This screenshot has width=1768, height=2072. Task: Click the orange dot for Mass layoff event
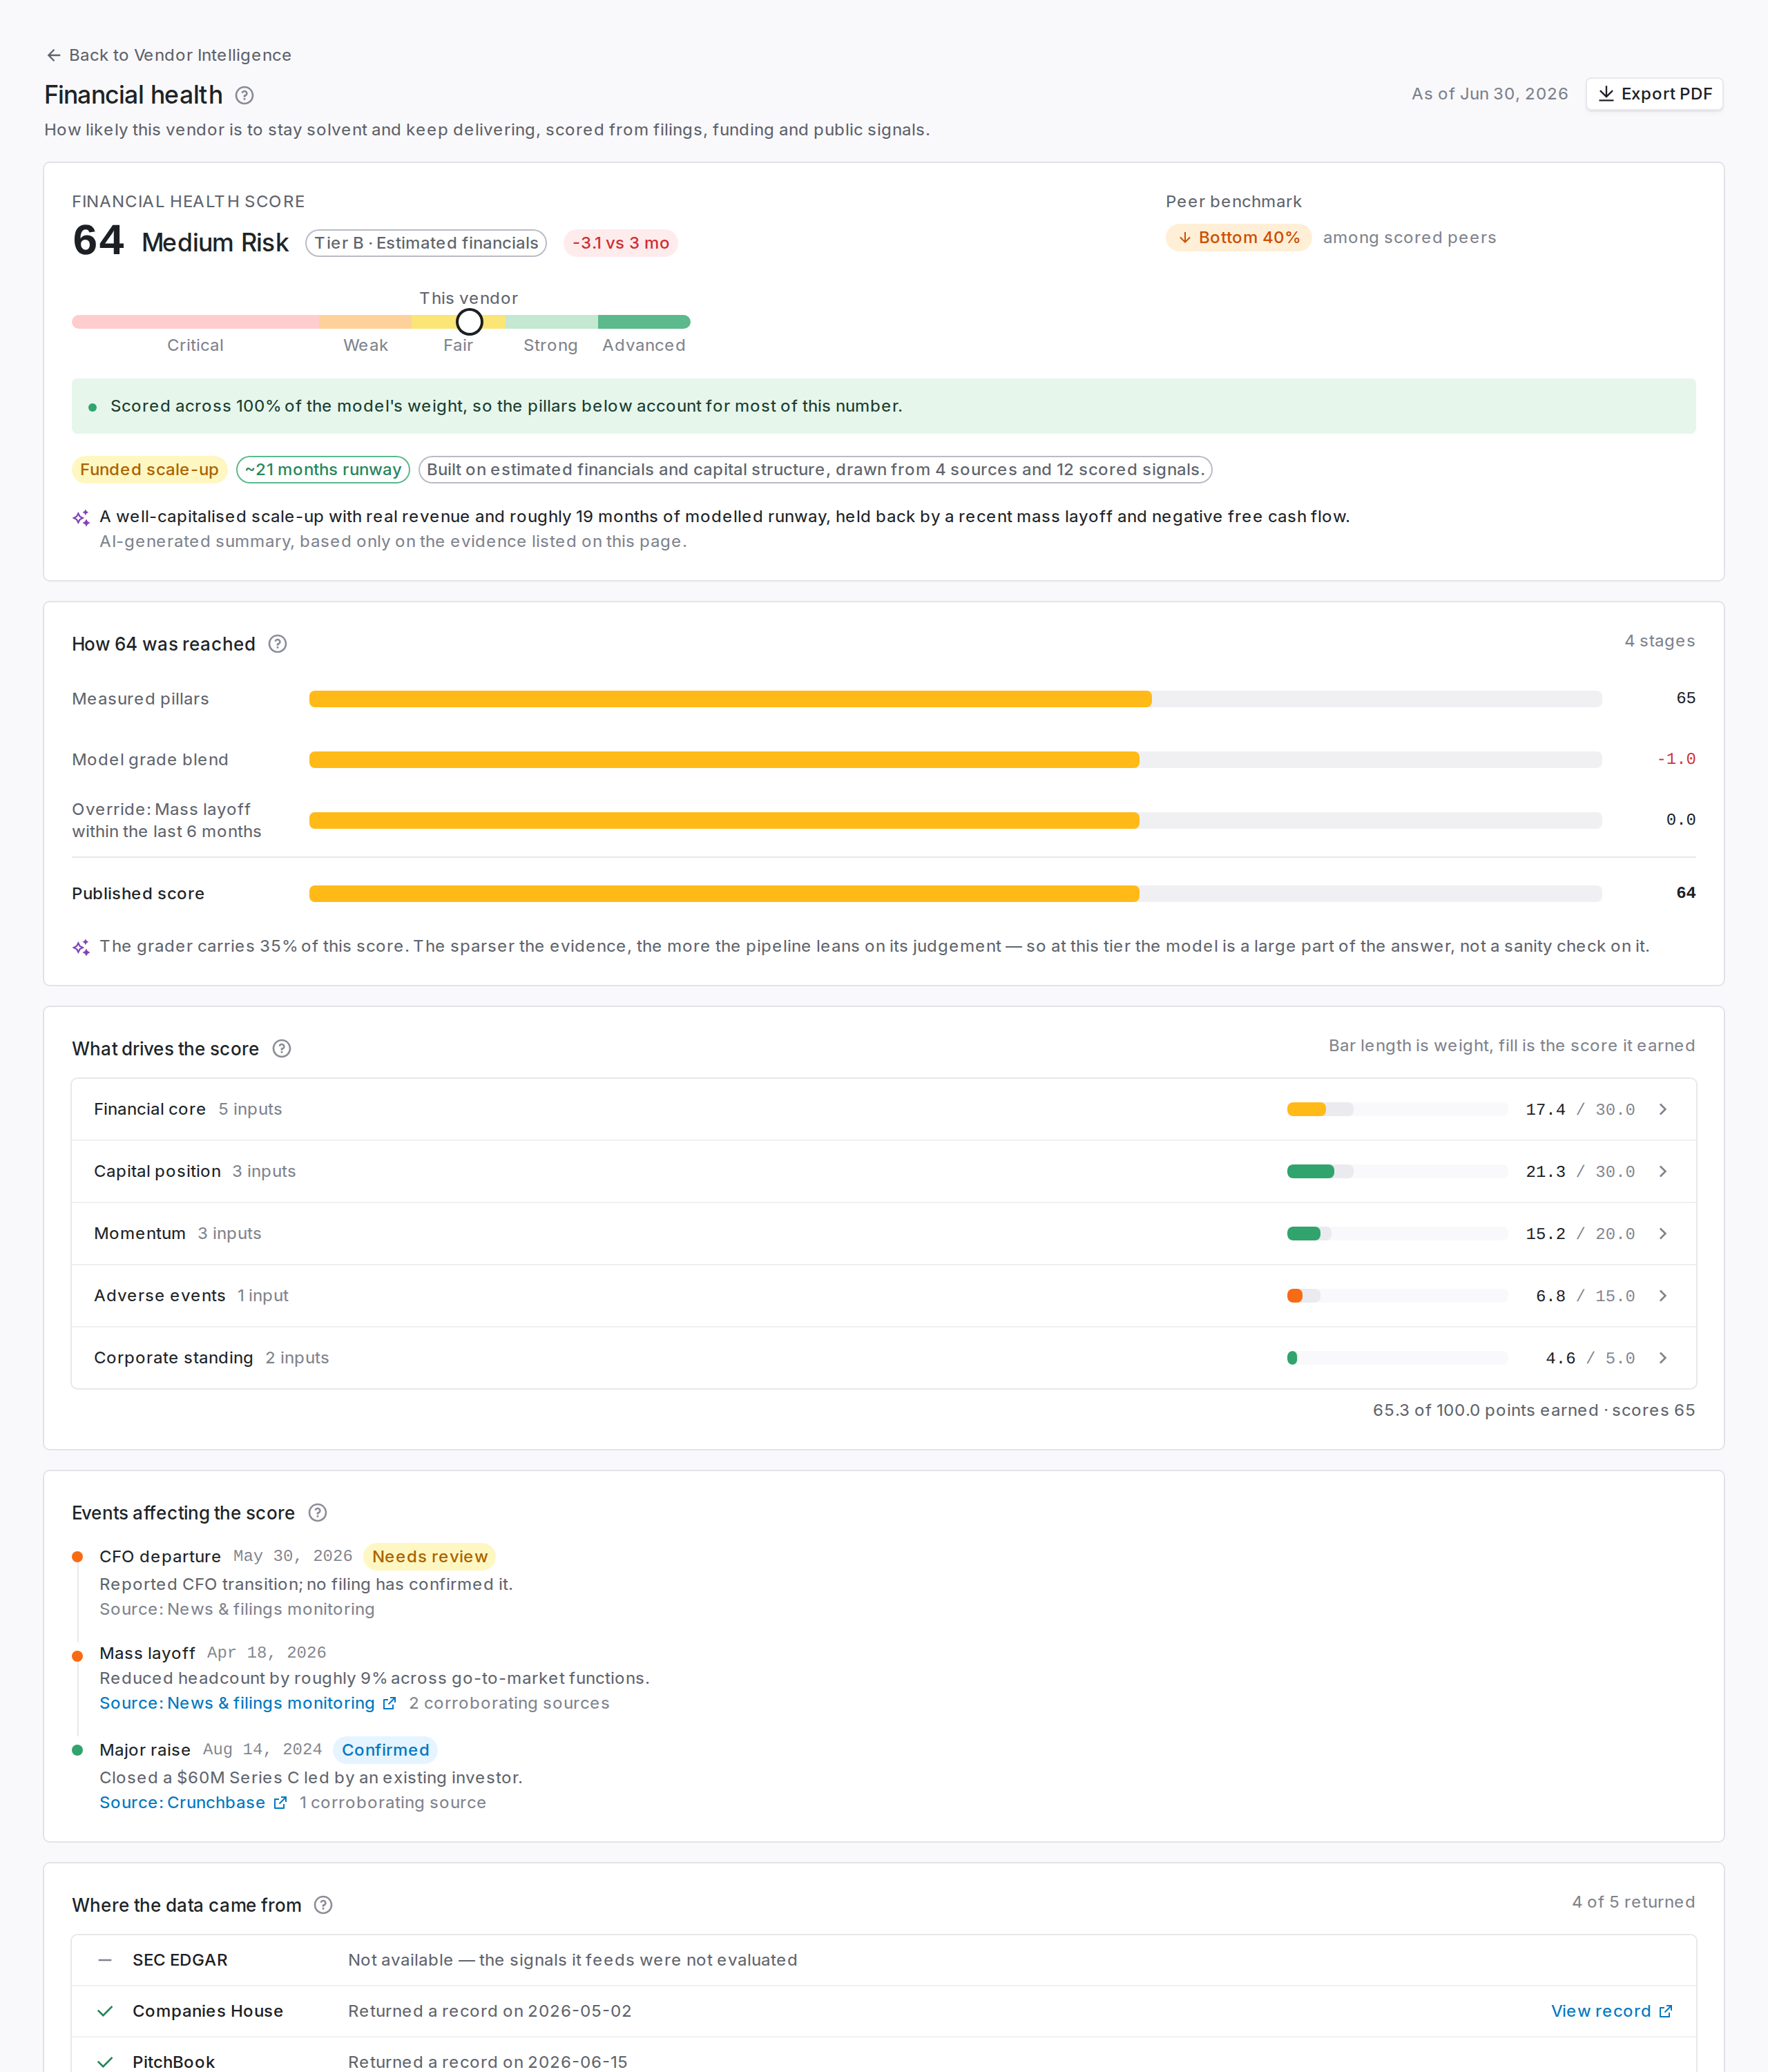(77, 1656)
